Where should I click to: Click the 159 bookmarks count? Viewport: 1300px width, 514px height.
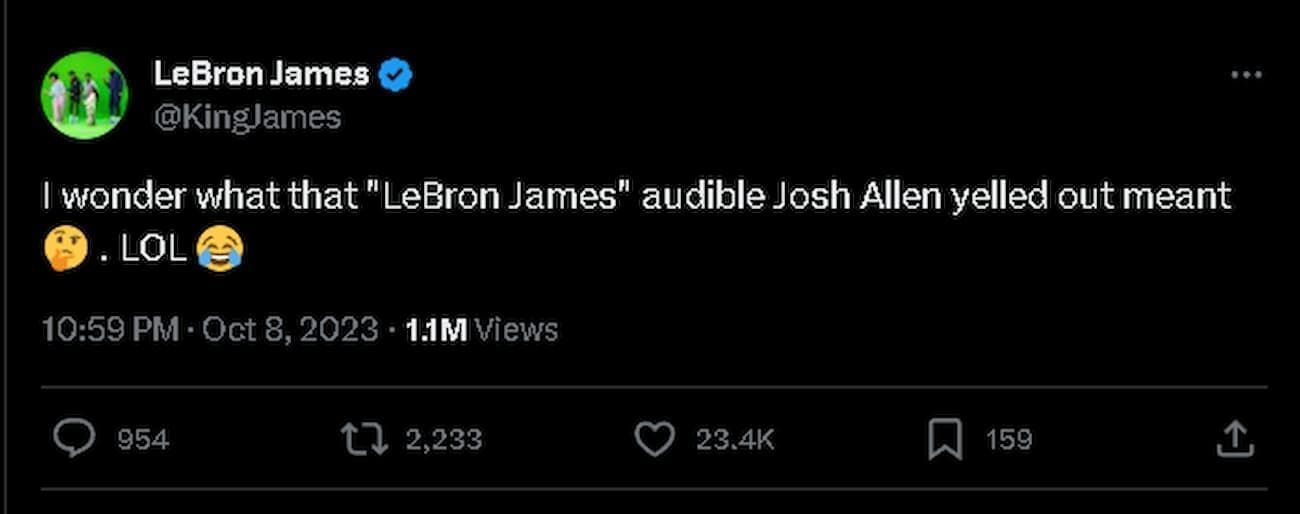coord(1008,439)
